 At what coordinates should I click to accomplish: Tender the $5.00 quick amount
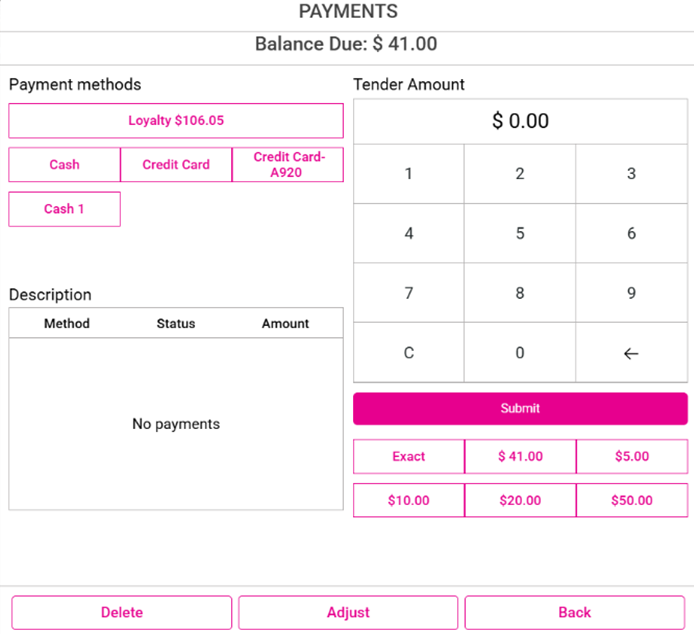pos(631,457)
